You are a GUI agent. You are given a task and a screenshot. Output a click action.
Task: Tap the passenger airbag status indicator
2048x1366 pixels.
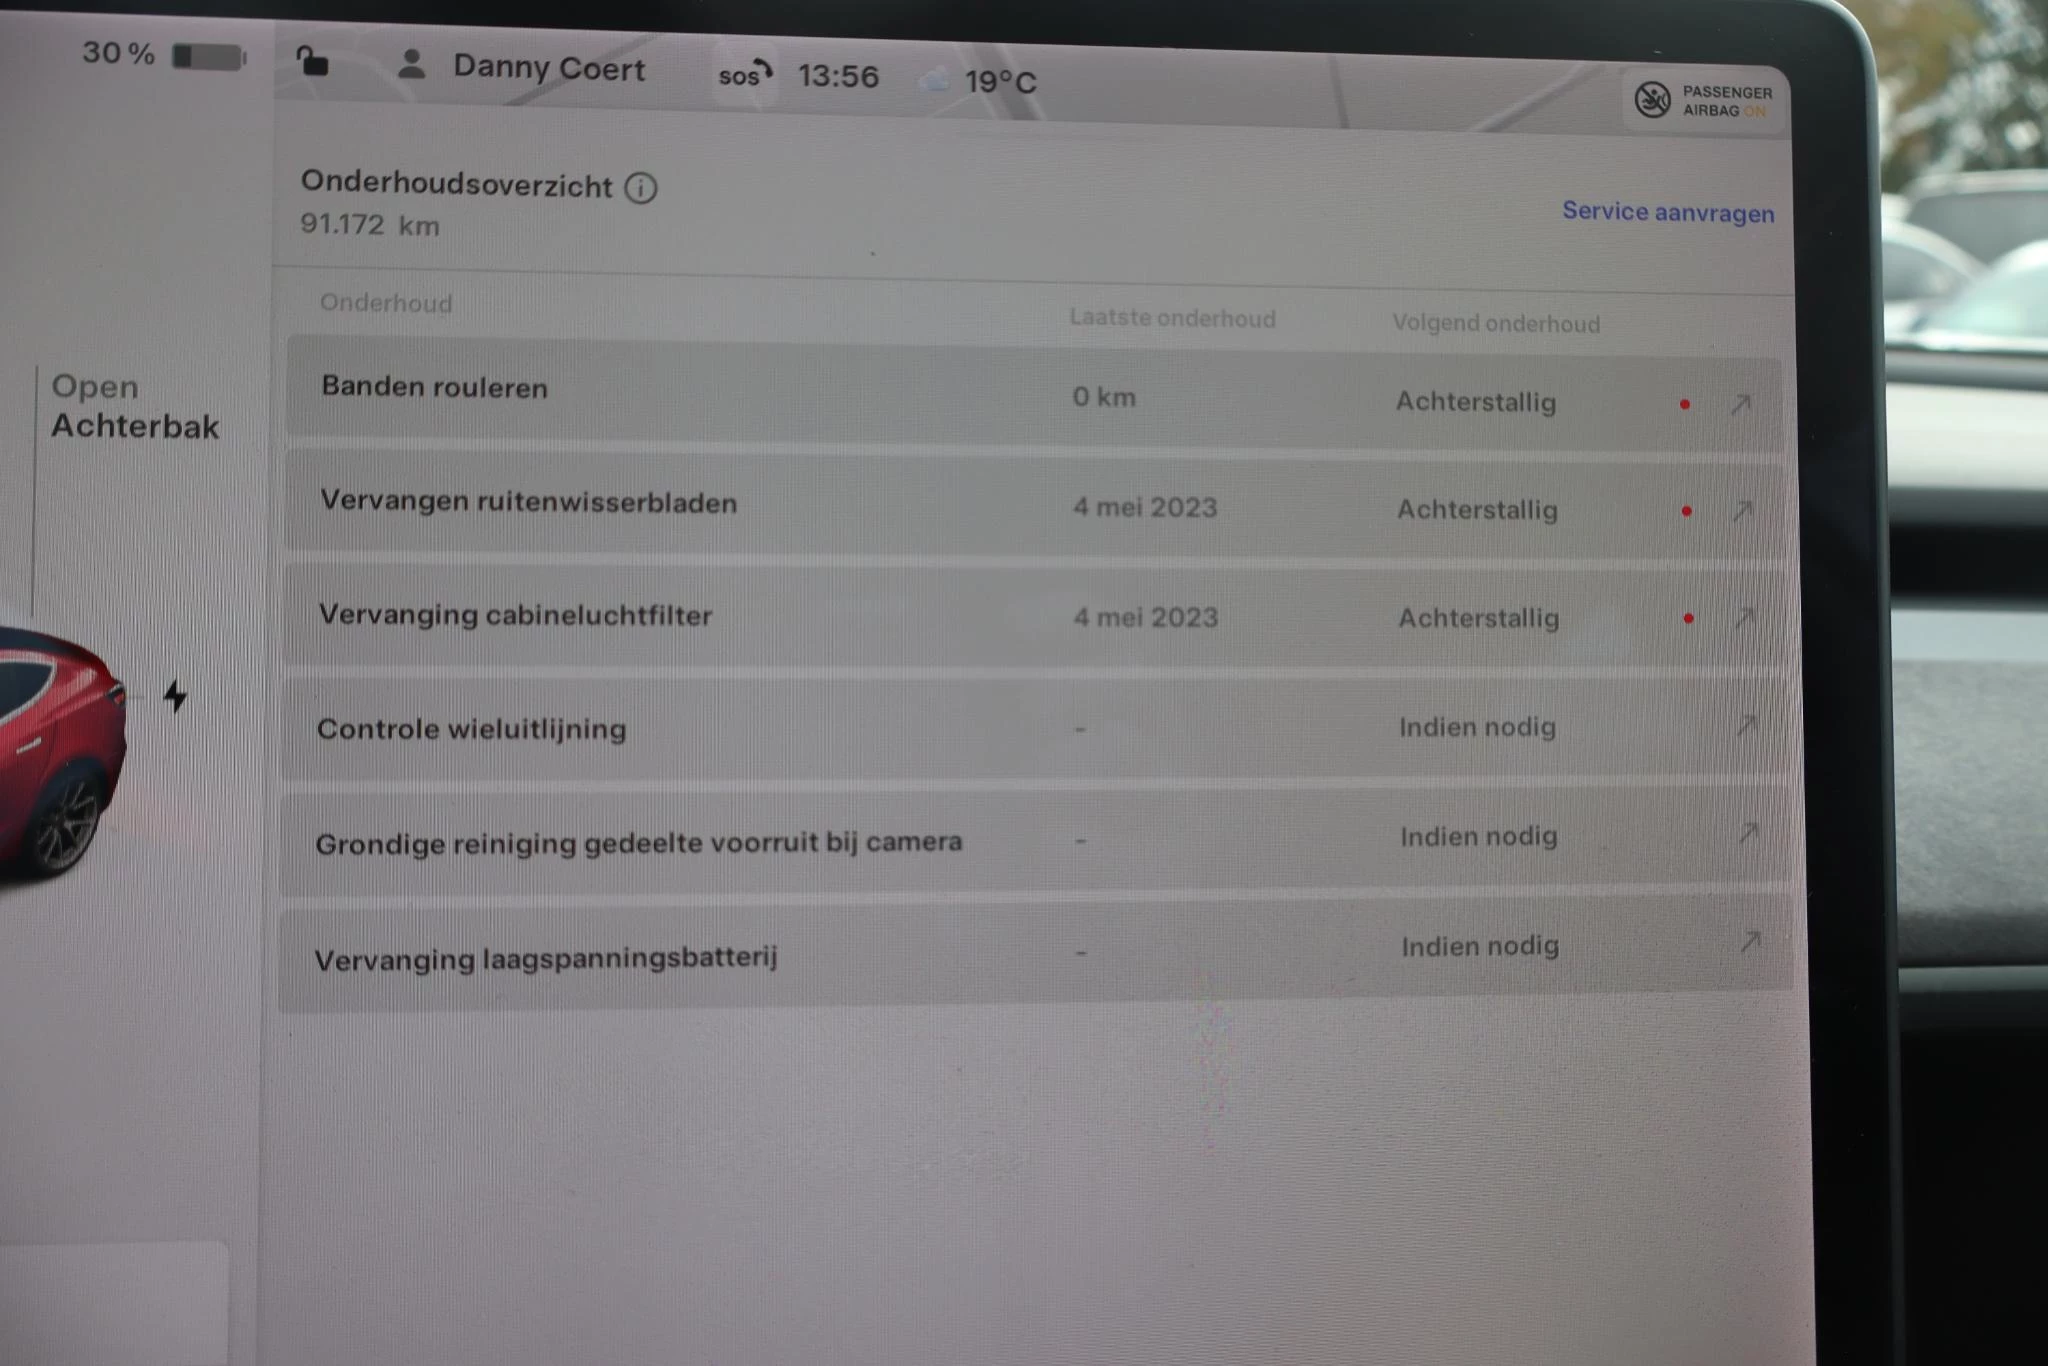1704,101
